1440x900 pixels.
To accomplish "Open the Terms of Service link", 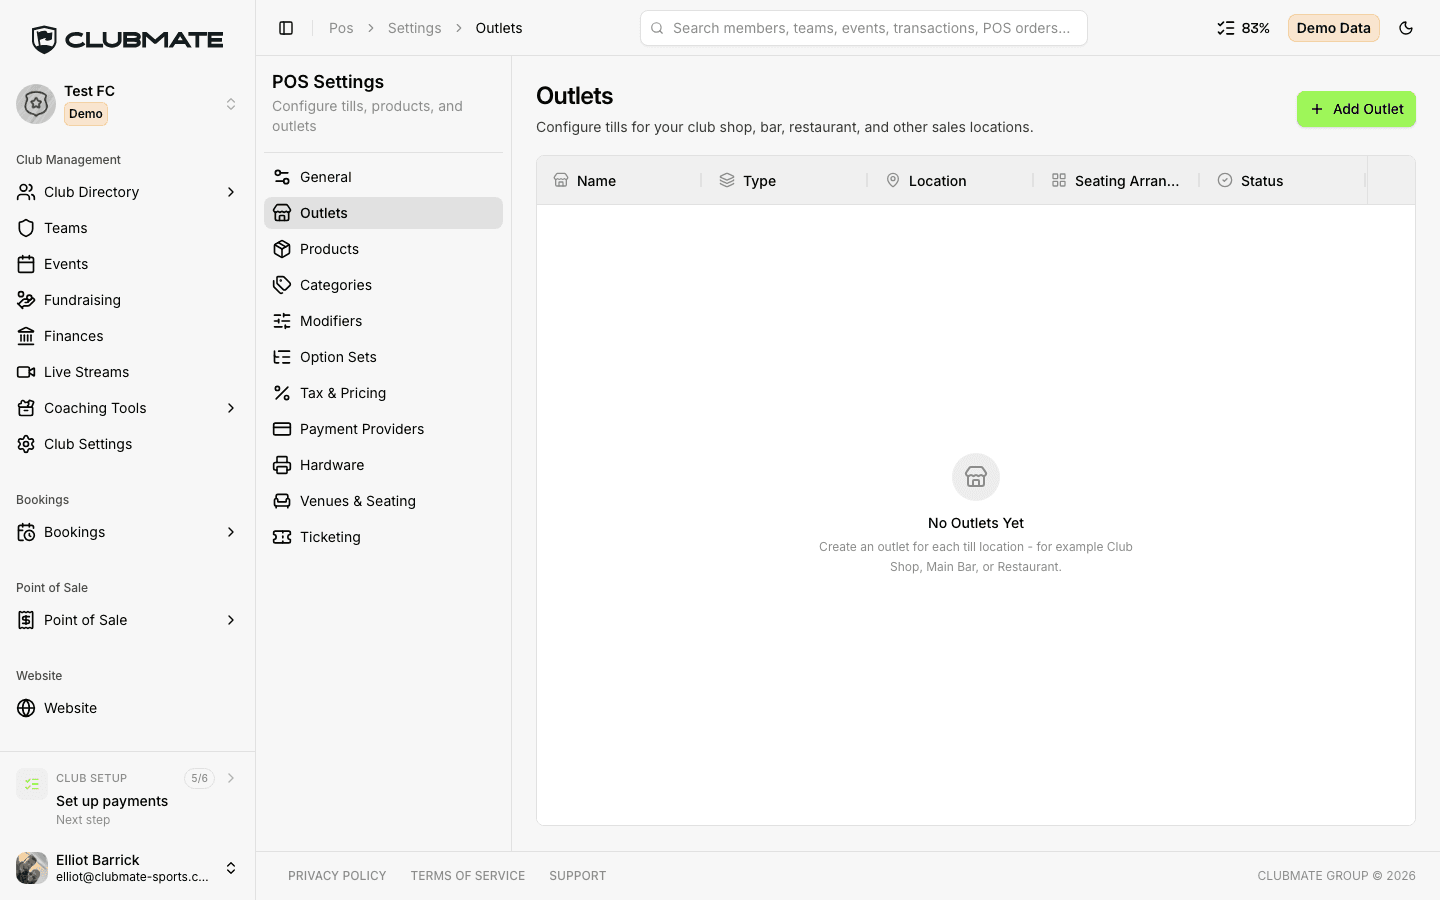I will pos(467,876).
